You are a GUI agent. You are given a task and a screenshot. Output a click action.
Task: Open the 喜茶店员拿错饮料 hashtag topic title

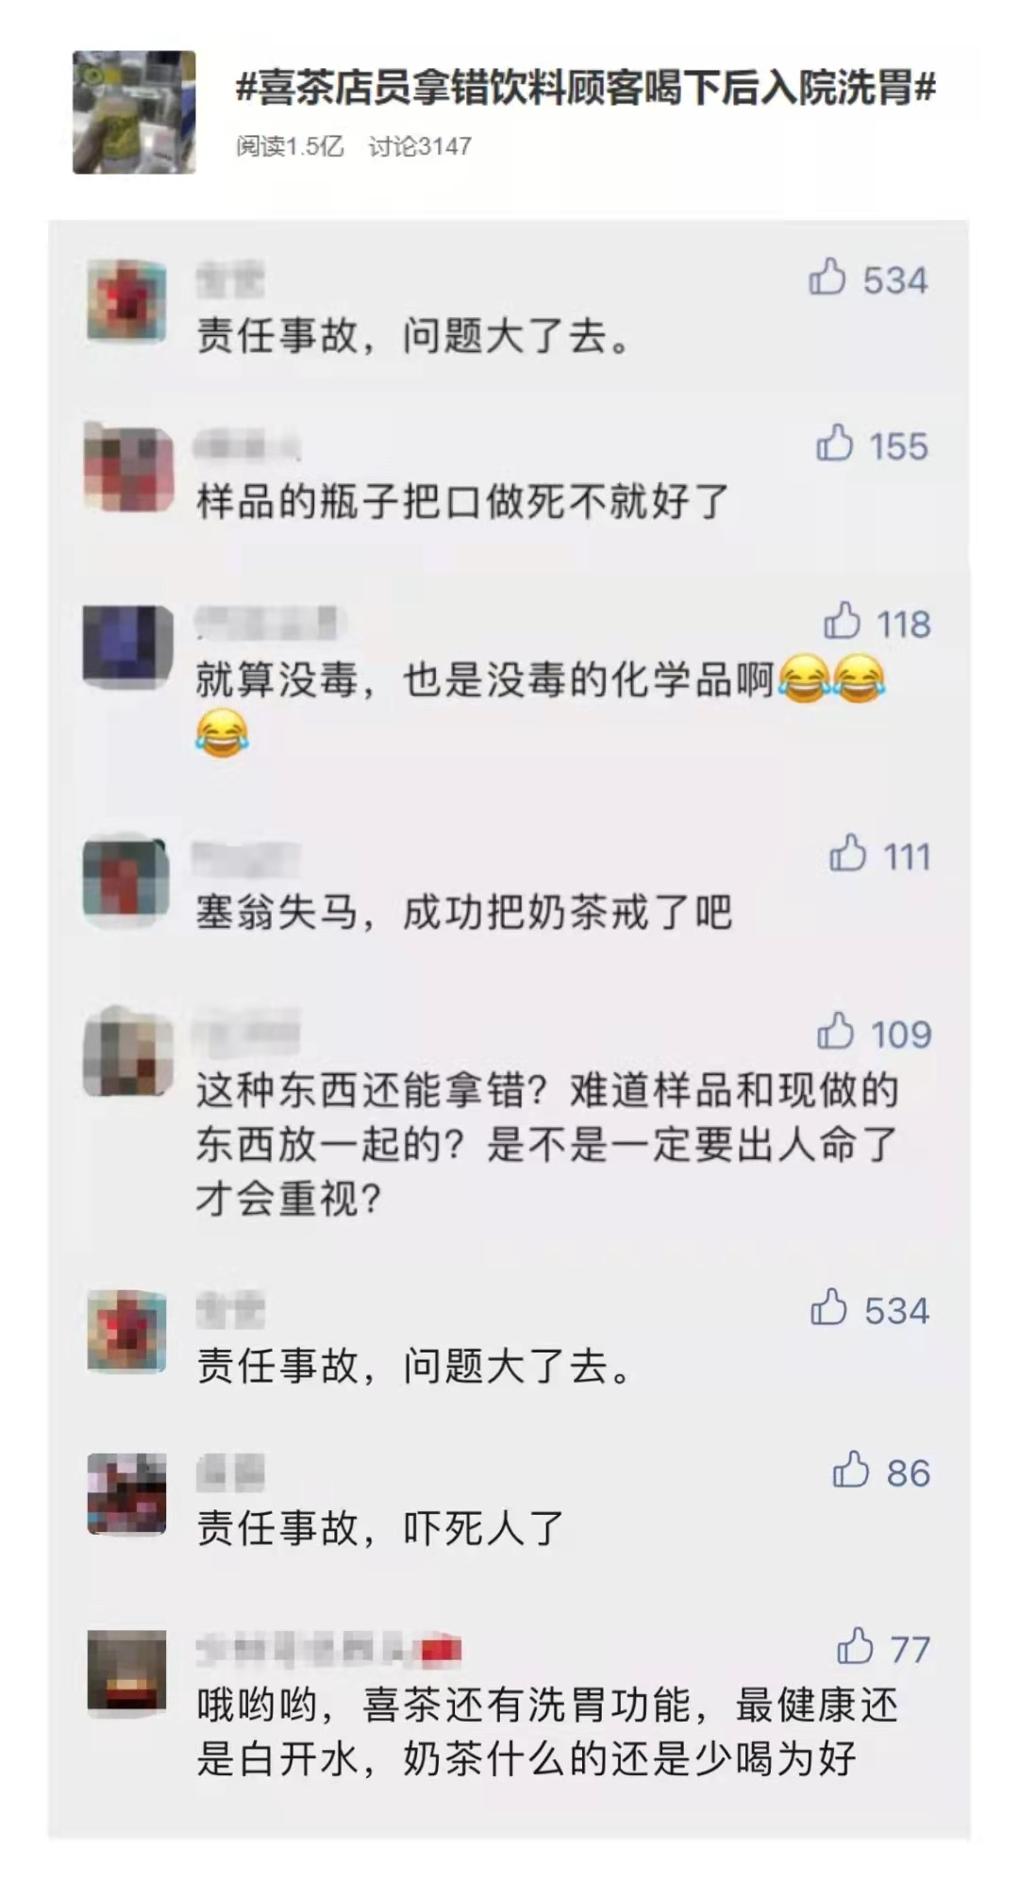coord(586,89)
